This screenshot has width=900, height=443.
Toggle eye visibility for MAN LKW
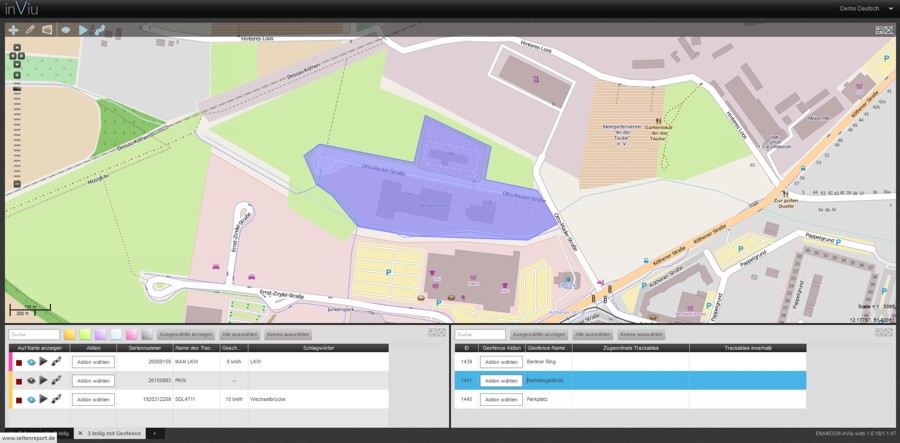click(x=31, y=362)
